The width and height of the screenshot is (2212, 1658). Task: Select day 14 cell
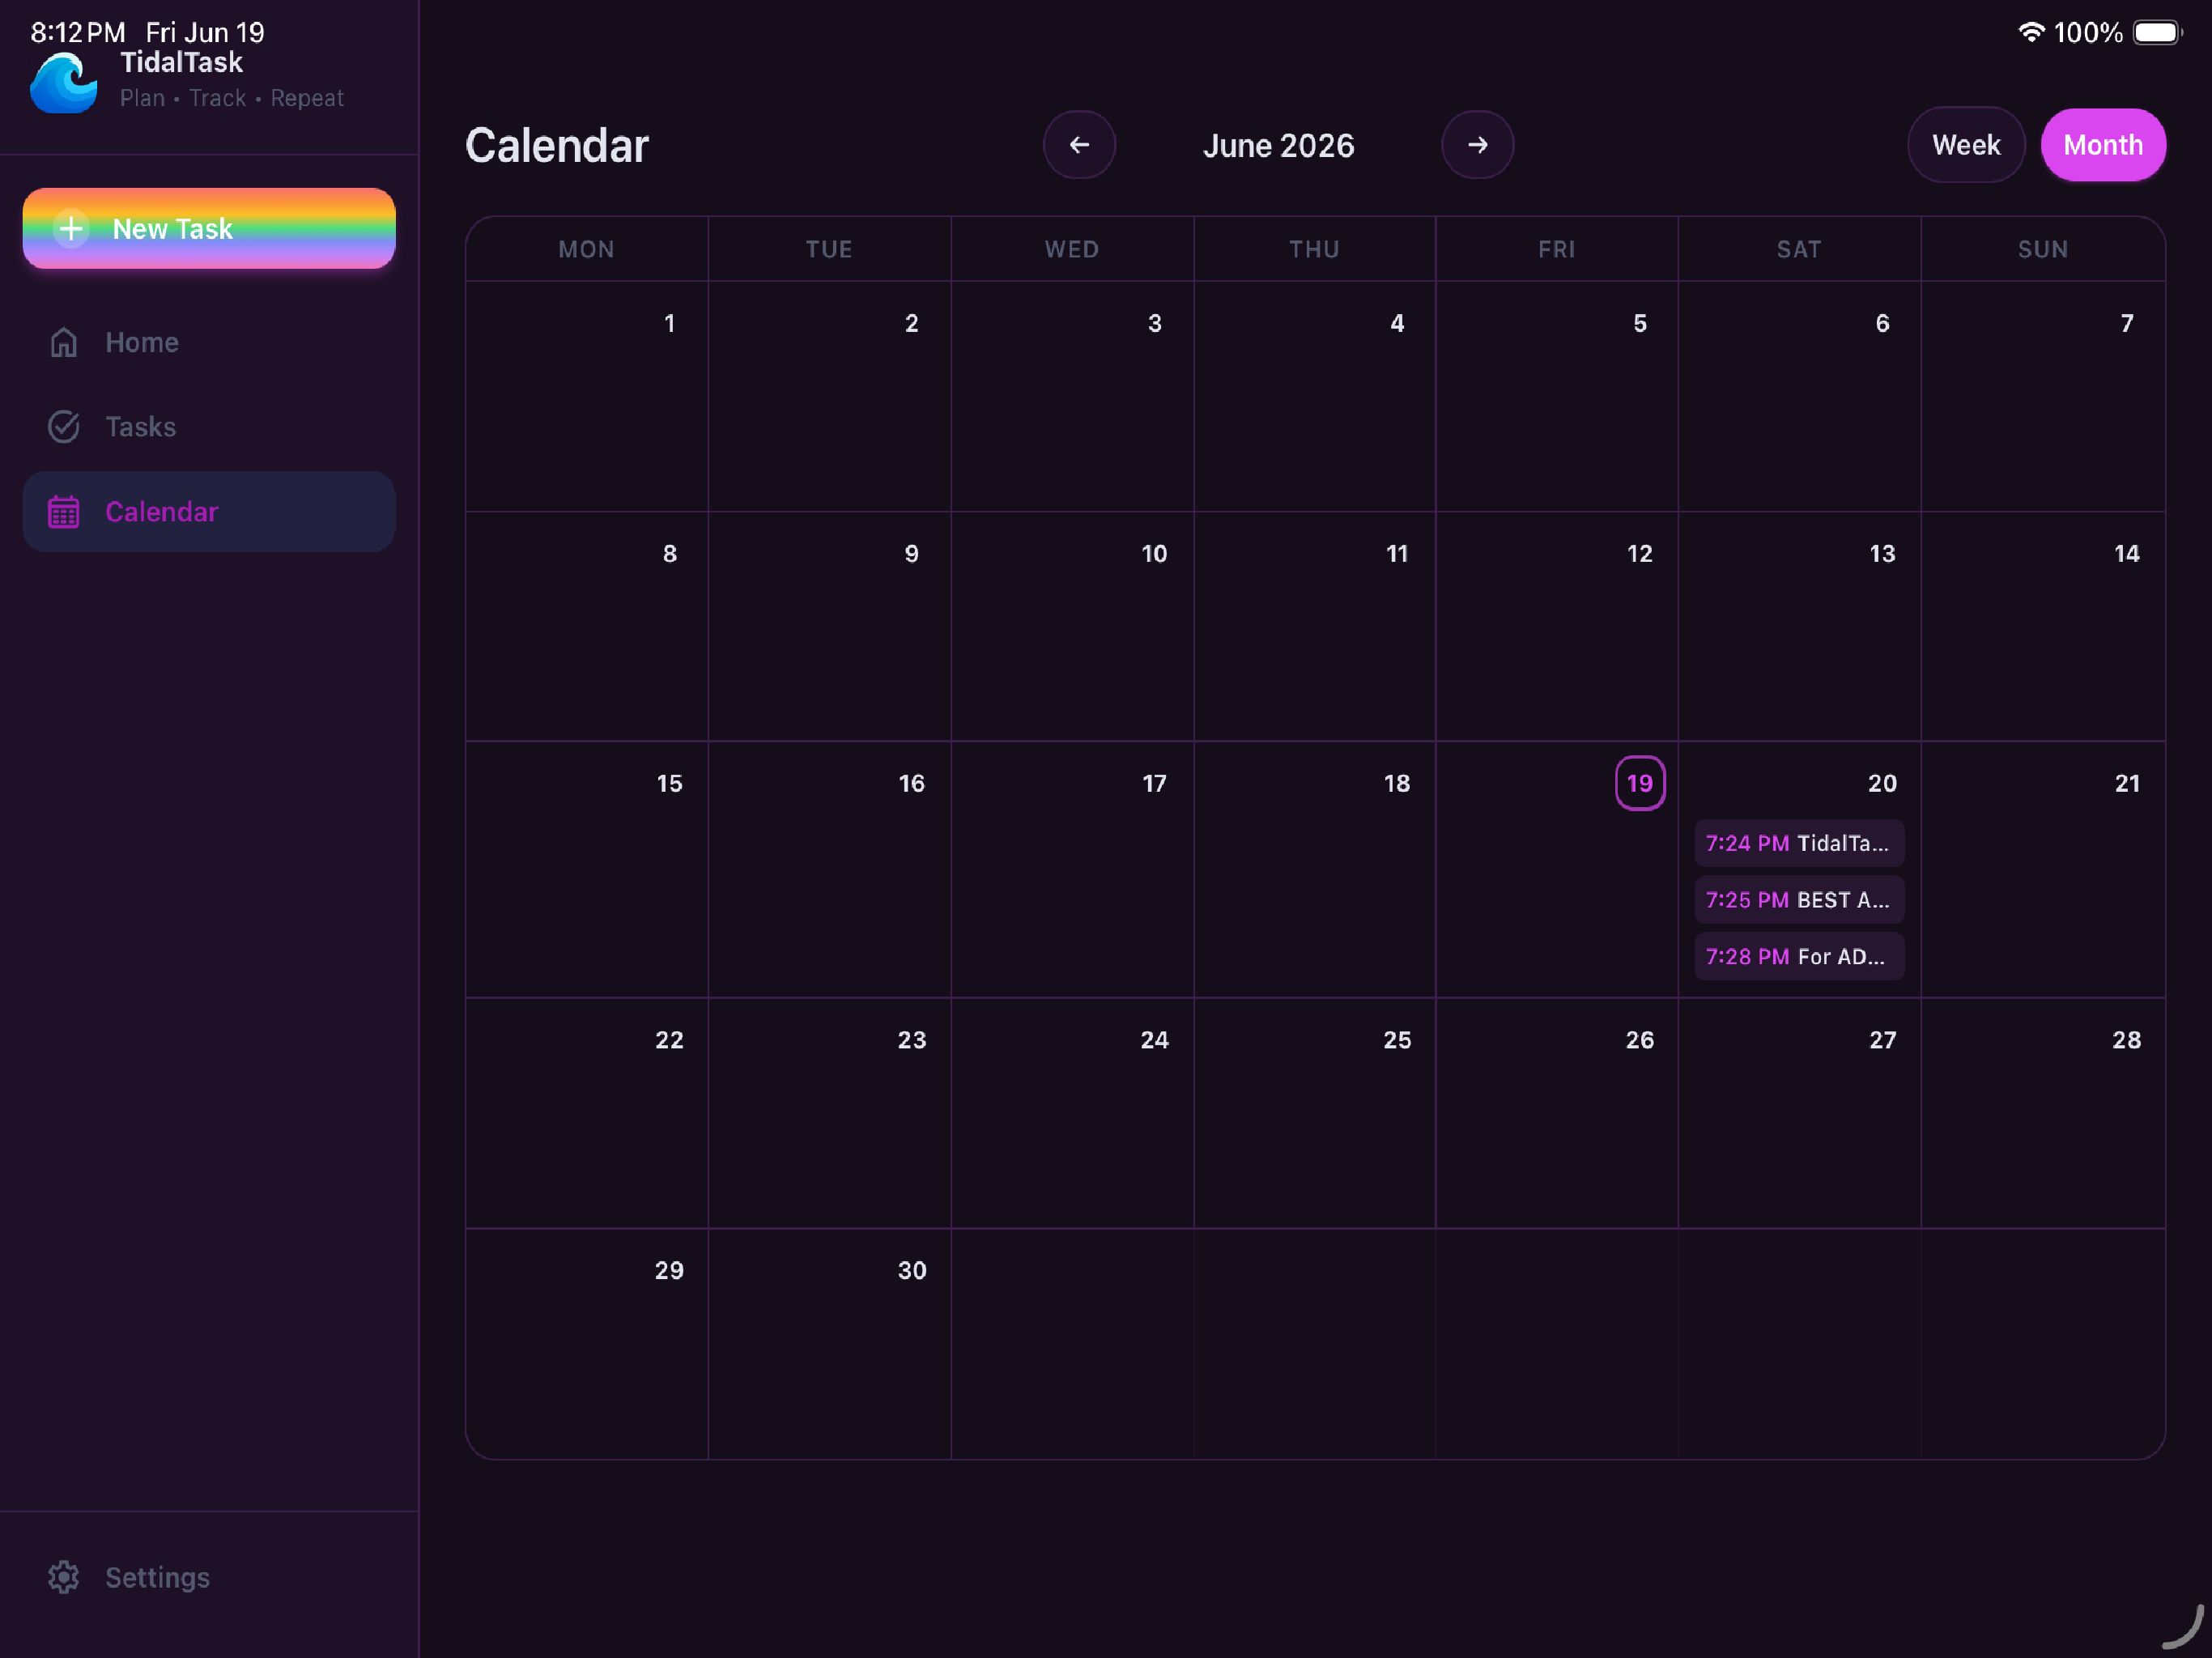(x=2043, y=626)
